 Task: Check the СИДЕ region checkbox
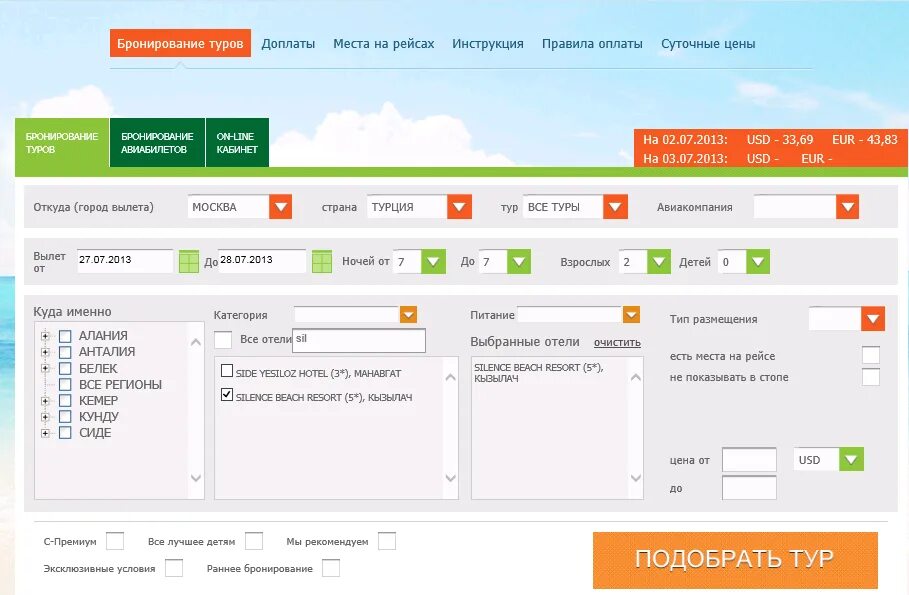[65, 433]
